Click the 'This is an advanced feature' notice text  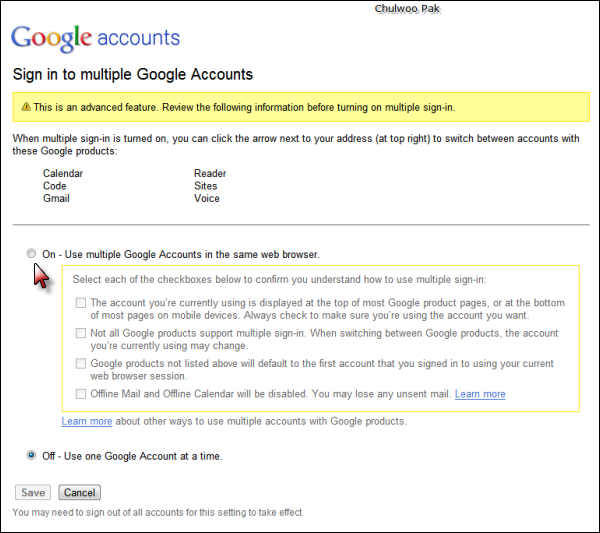pyautogui.click(x=245, y=108)
